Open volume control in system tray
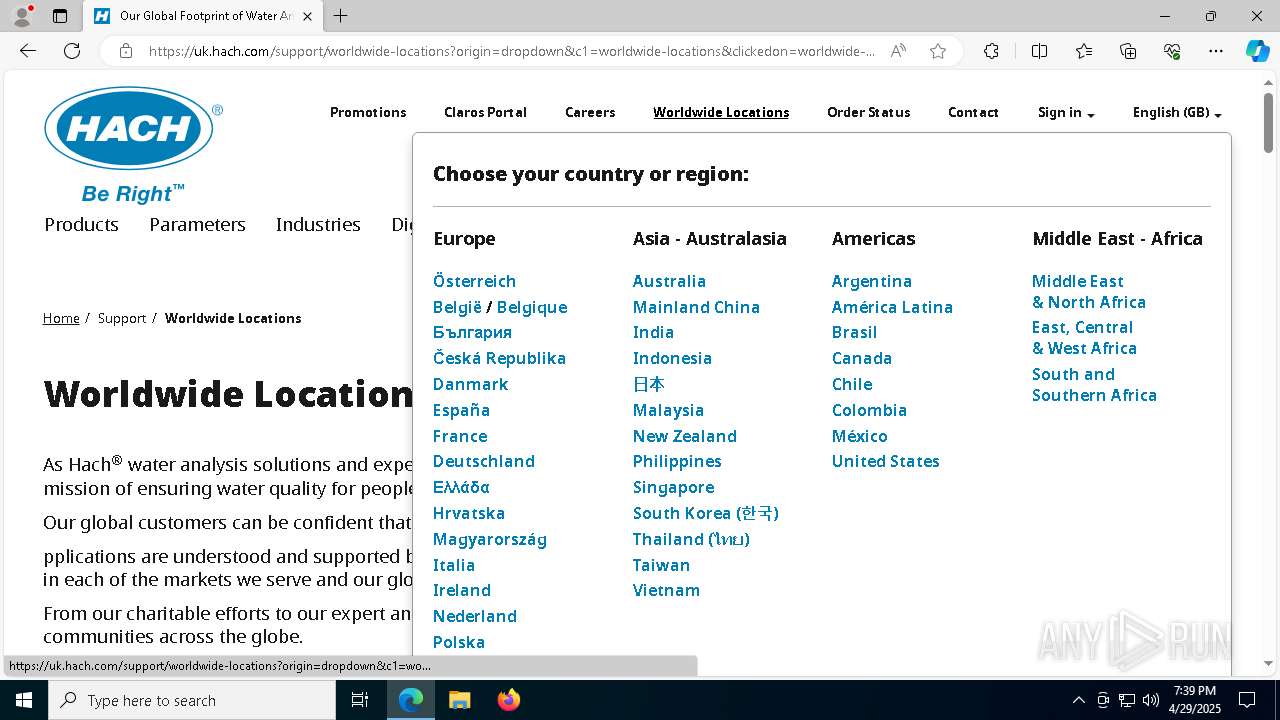Screen dimensions: 1280x720 coord(1151,700)
